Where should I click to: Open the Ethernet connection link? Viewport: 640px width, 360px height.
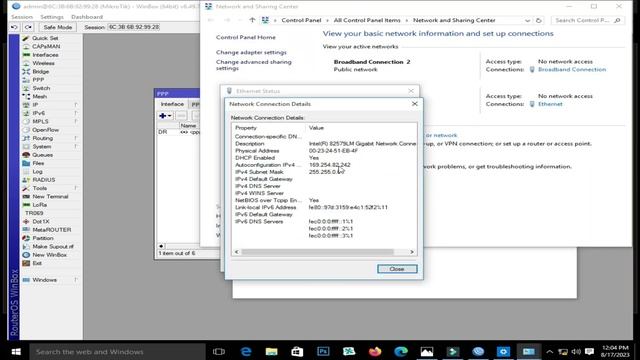[x=550, y=104]
